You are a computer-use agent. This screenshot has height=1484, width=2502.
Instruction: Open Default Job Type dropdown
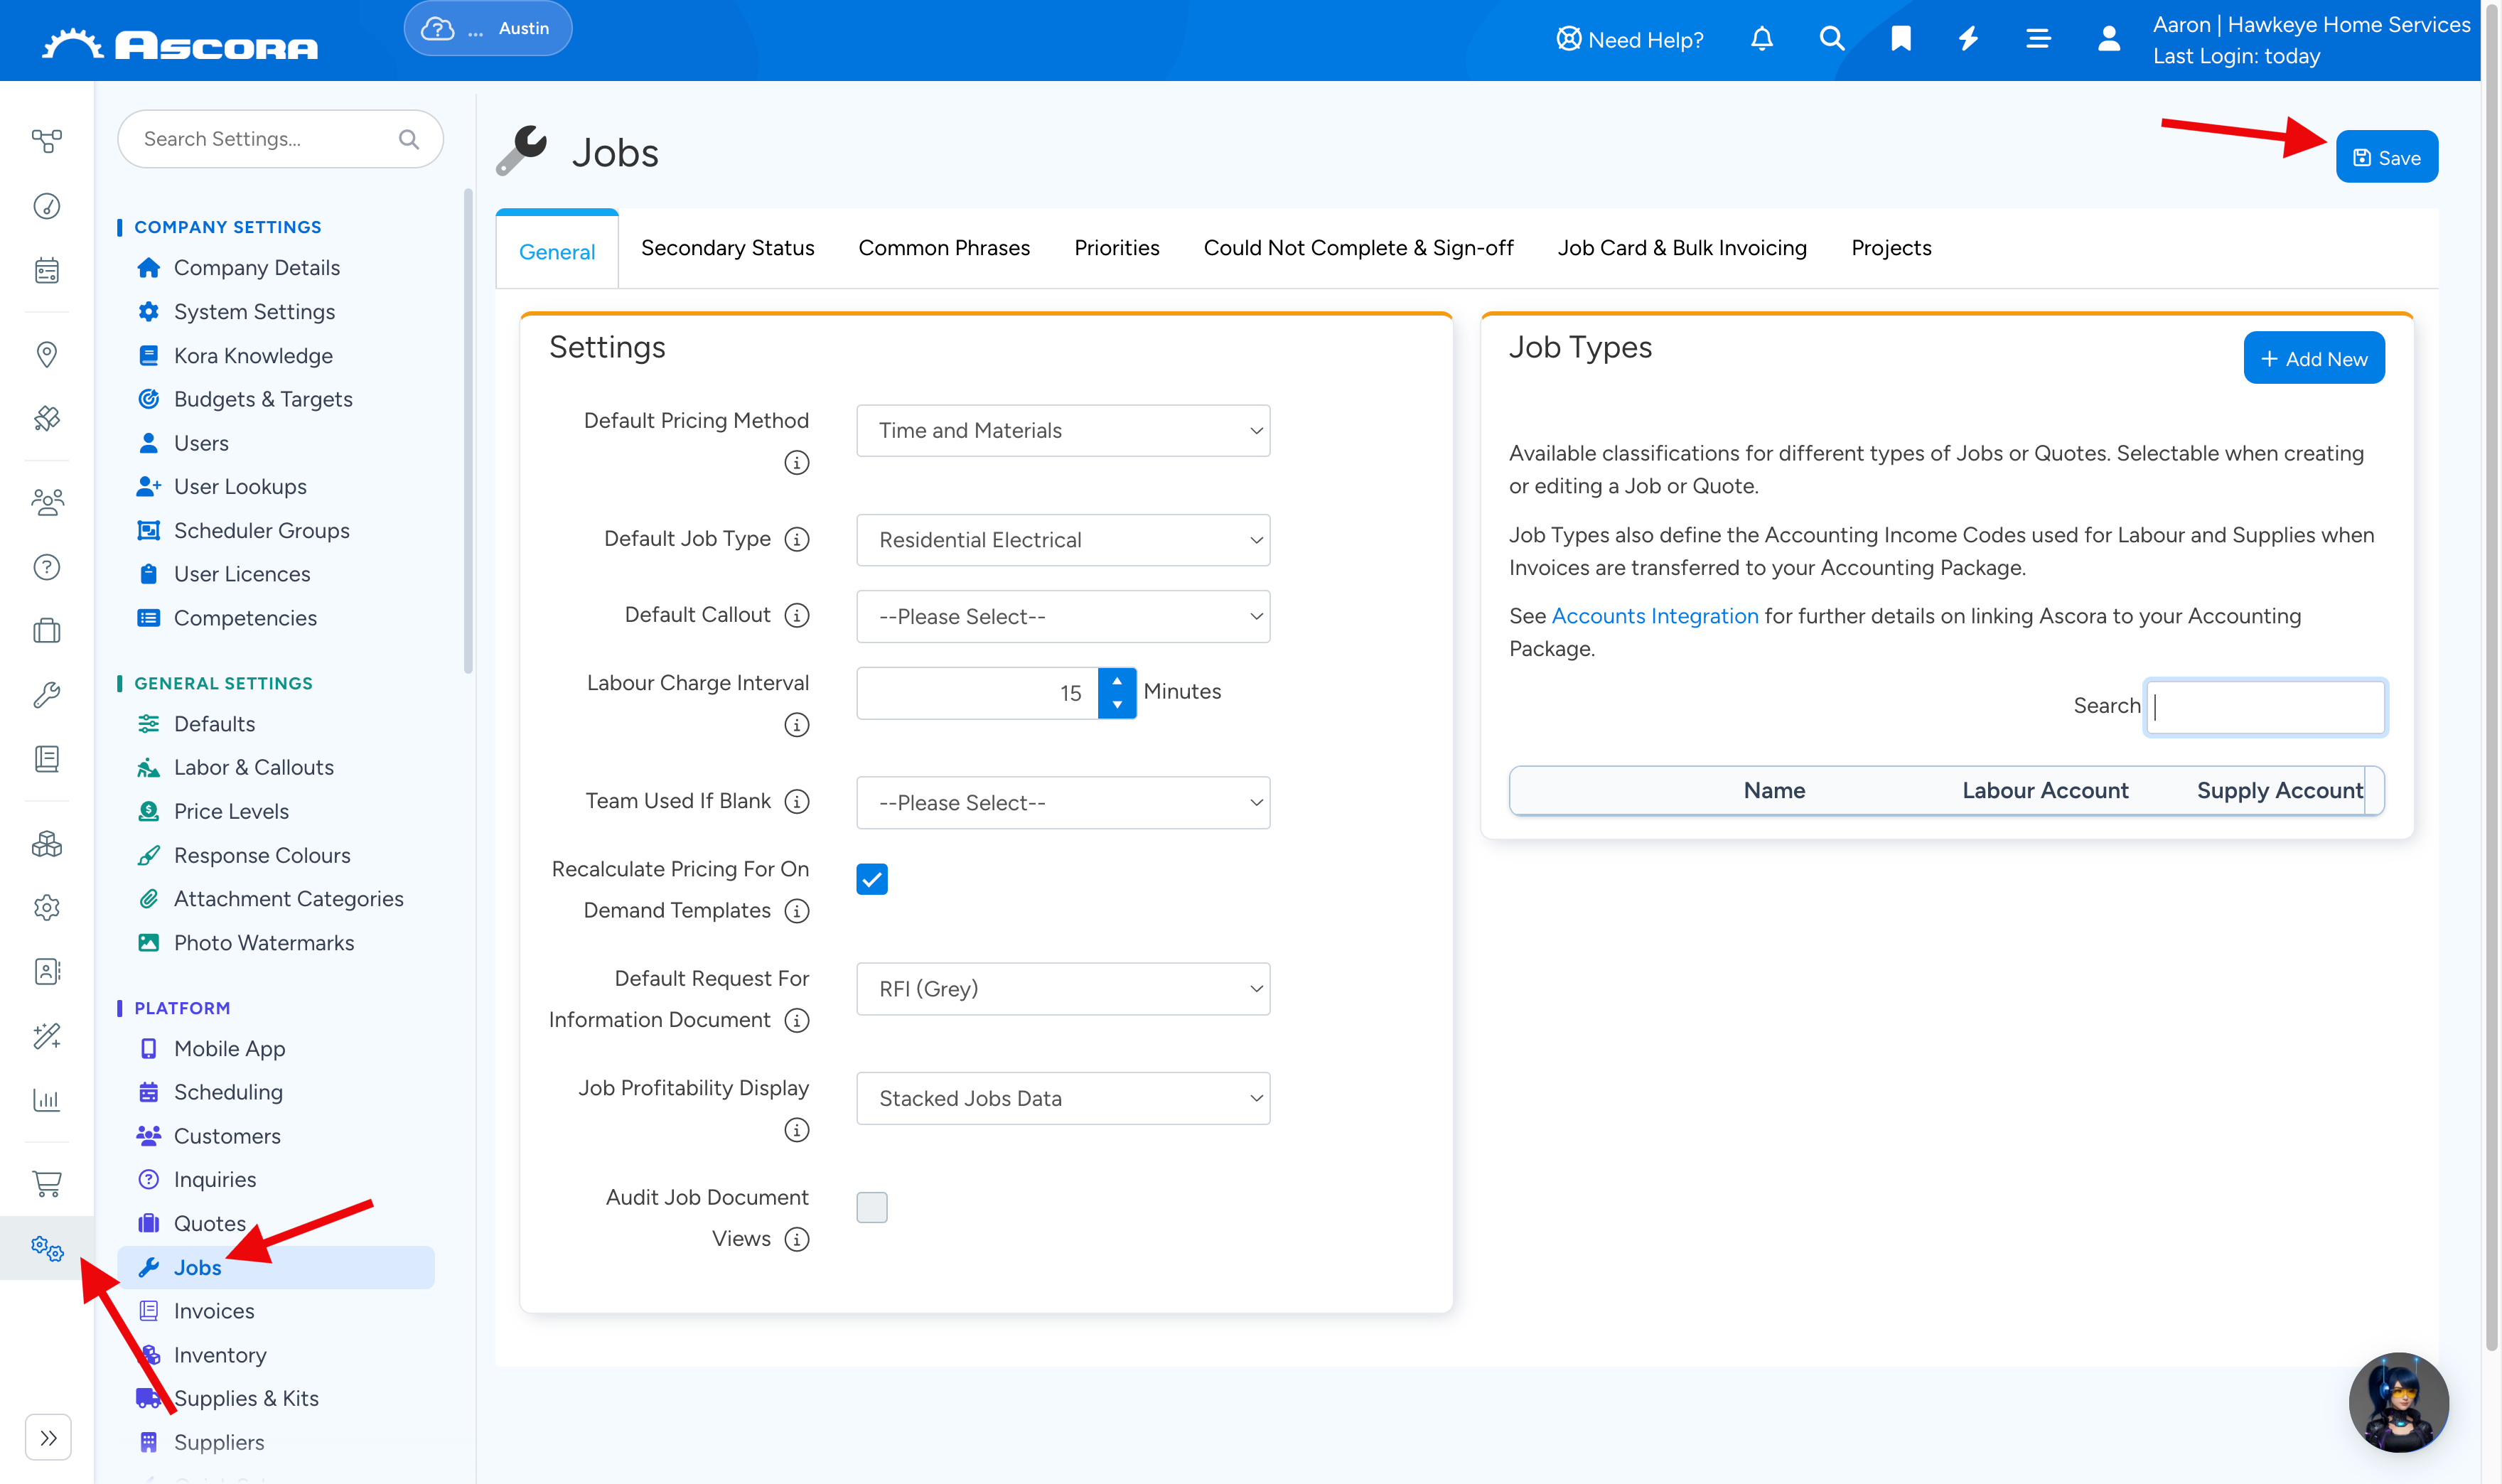point(1063,540)
